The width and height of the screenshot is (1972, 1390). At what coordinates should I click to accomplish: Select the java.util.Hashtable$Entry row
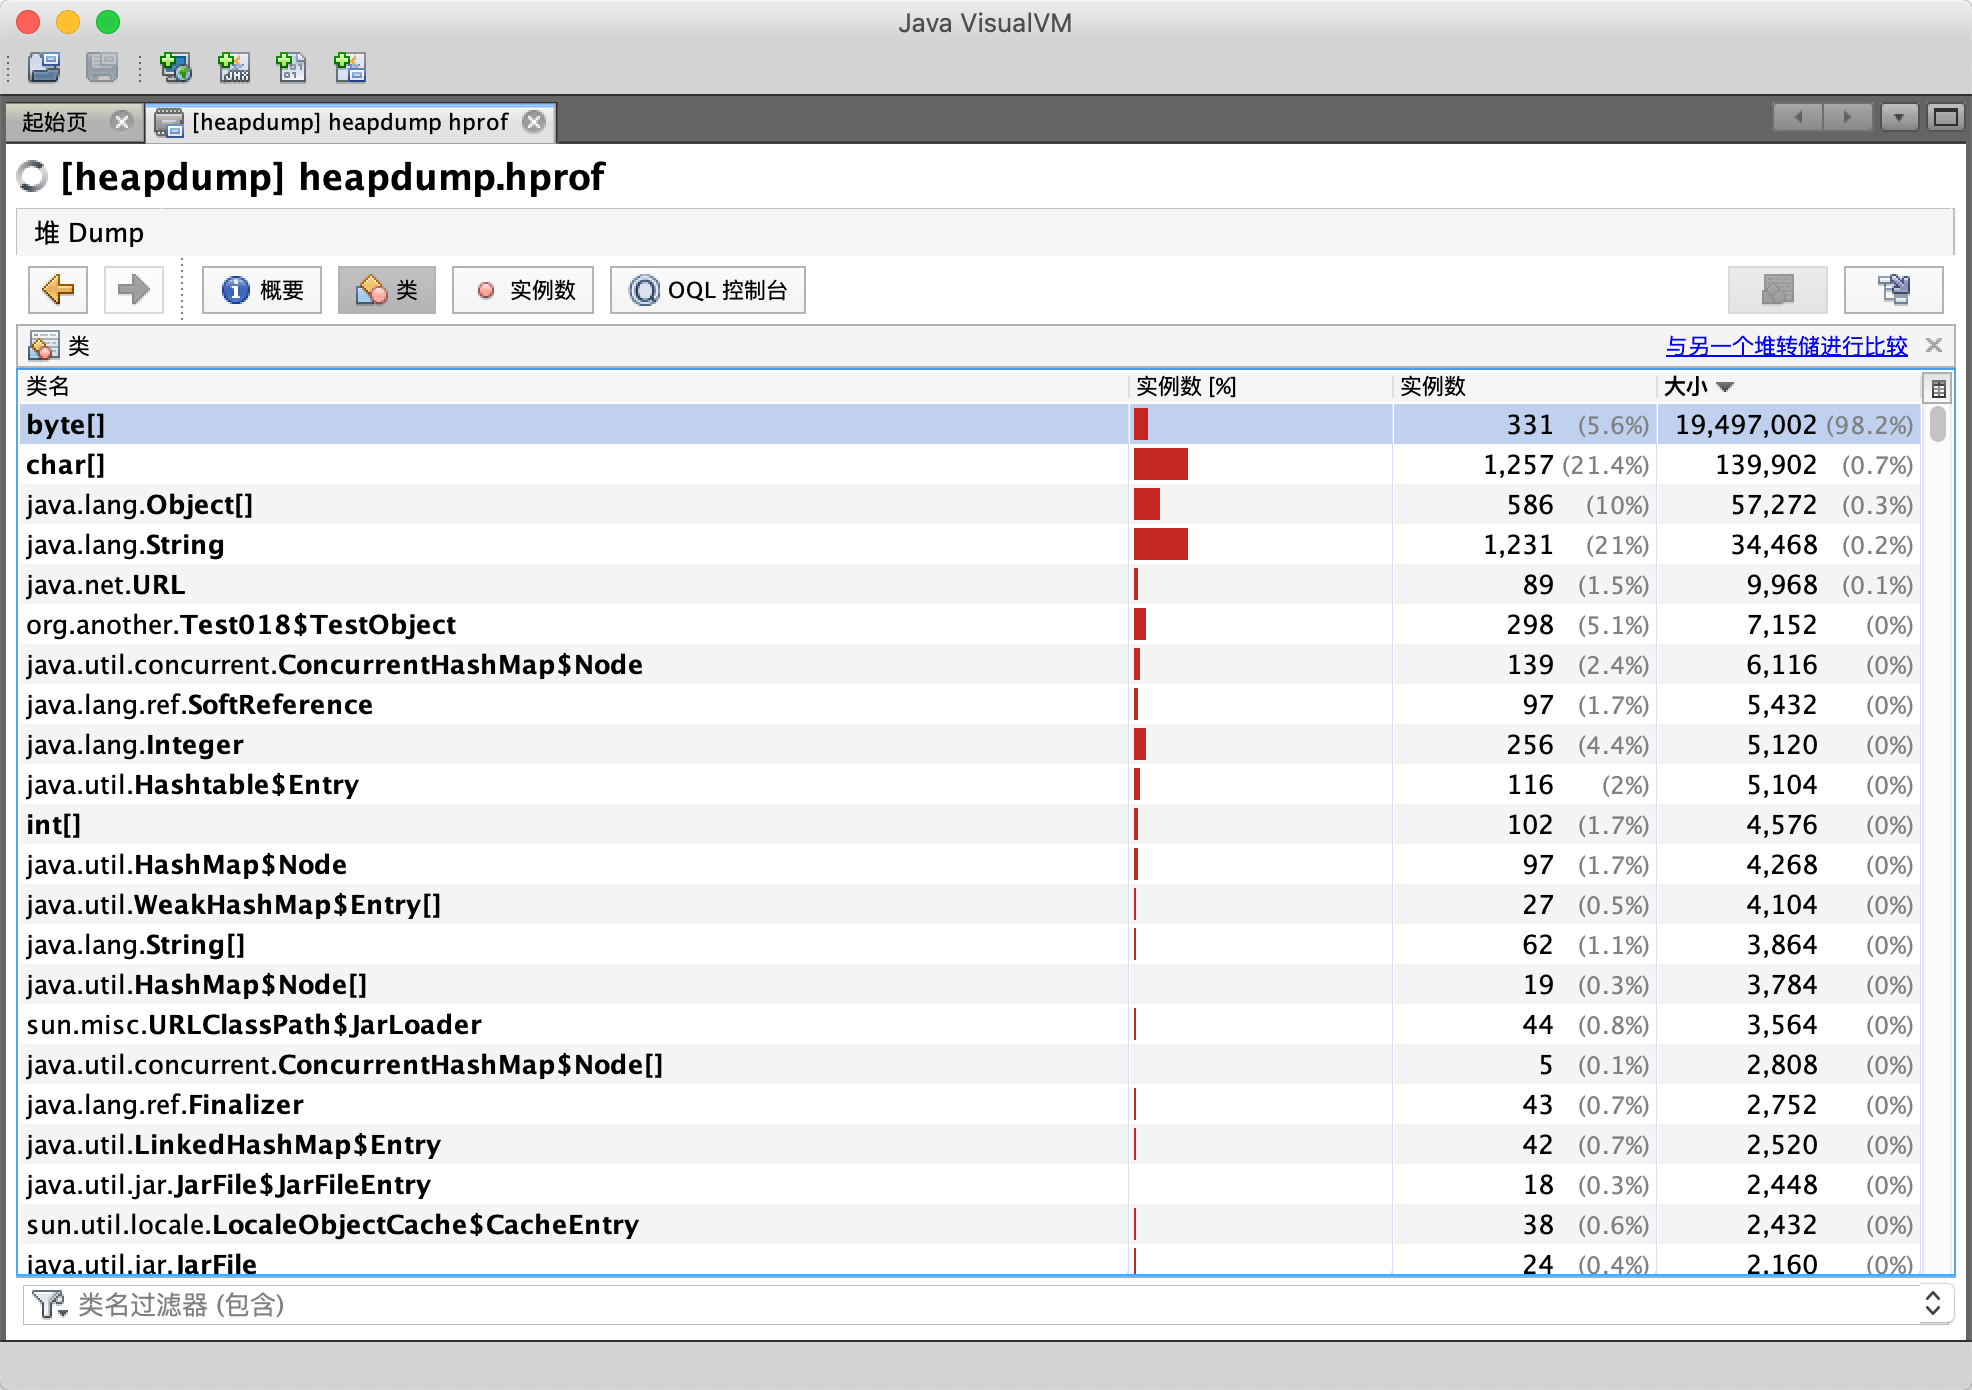click(x=970, y=784)
